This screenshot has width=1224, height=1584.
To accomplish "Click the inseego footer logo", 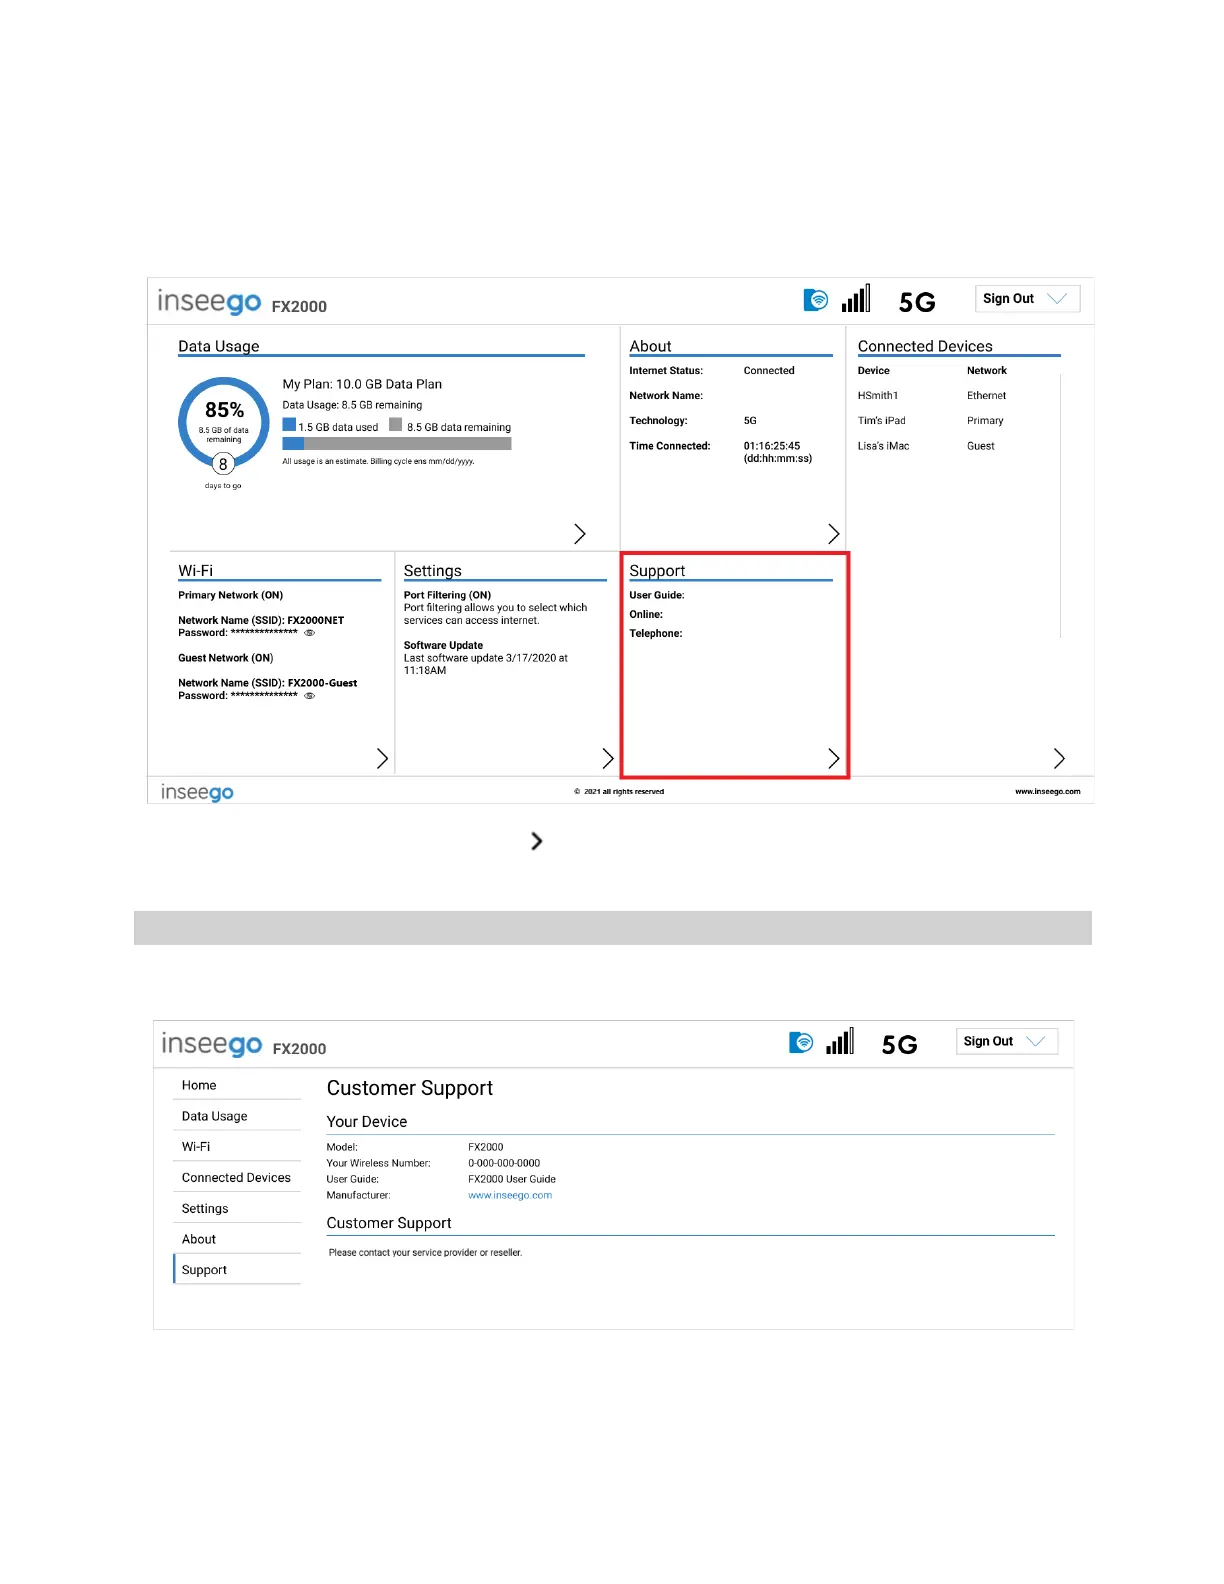I will coord(197,792).
